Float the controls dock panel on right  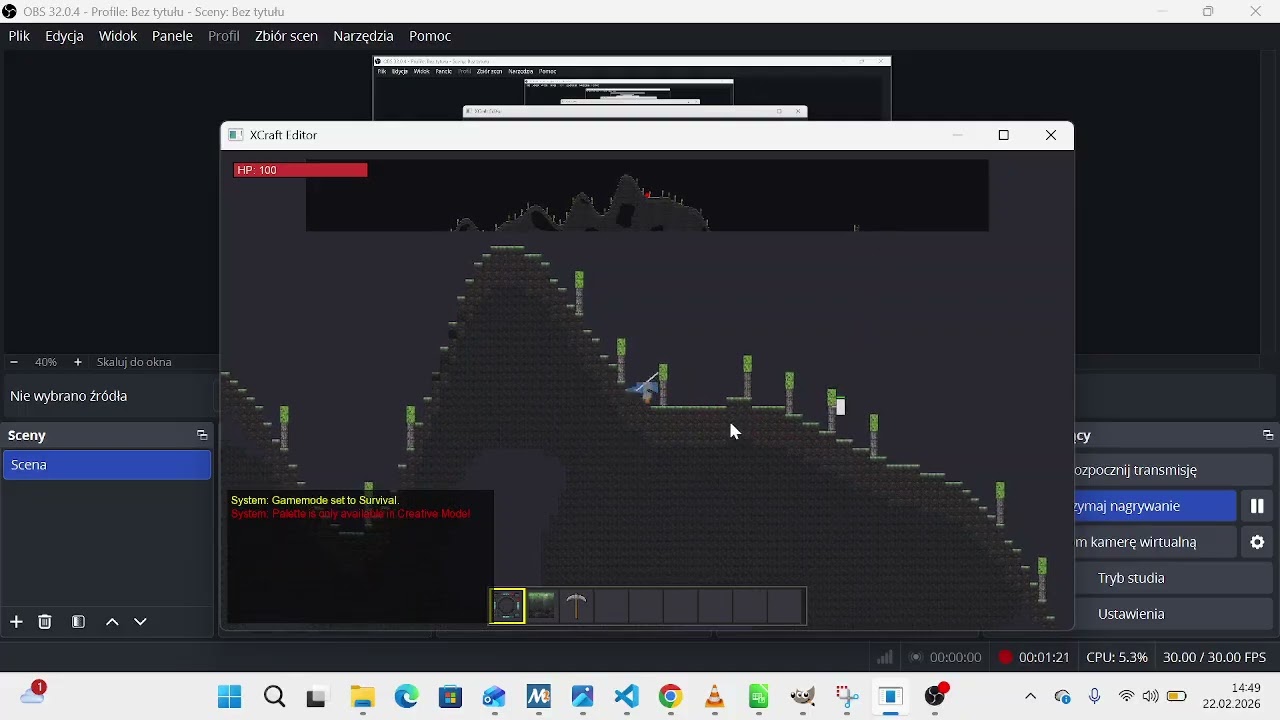click(x=1268, y=435)
